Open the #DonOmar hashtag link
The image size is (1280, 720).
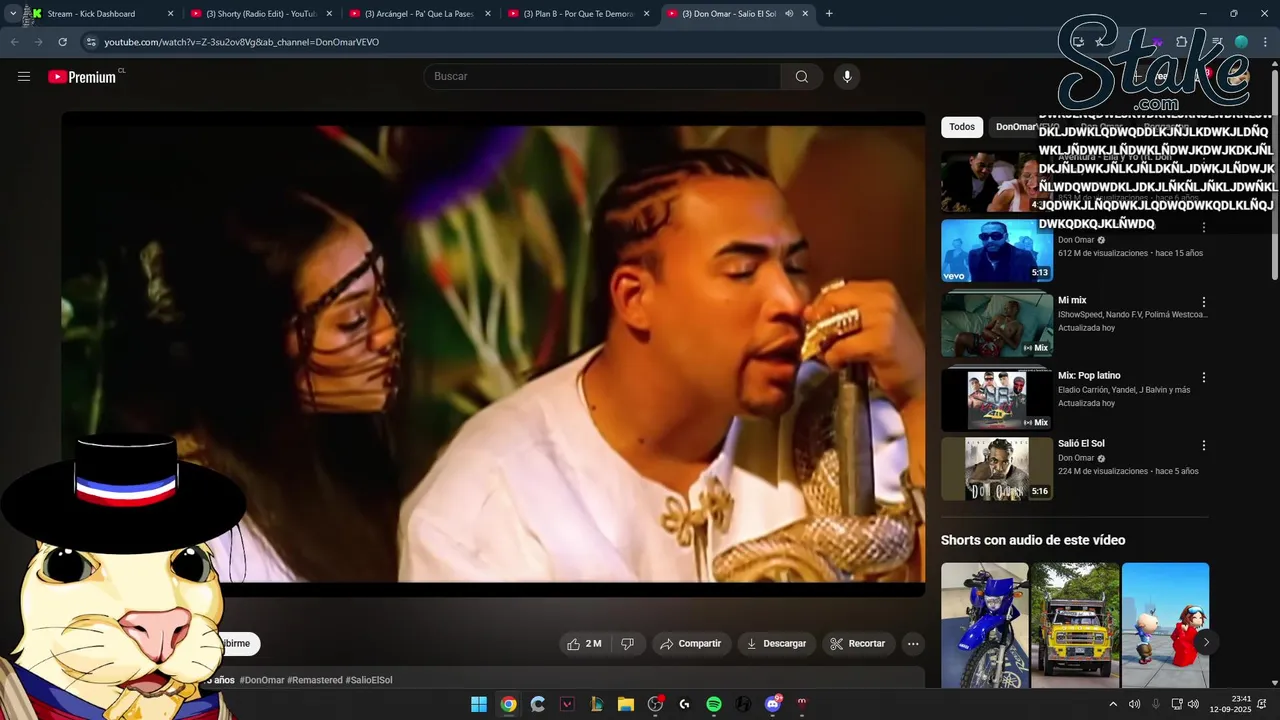point(262,680)
